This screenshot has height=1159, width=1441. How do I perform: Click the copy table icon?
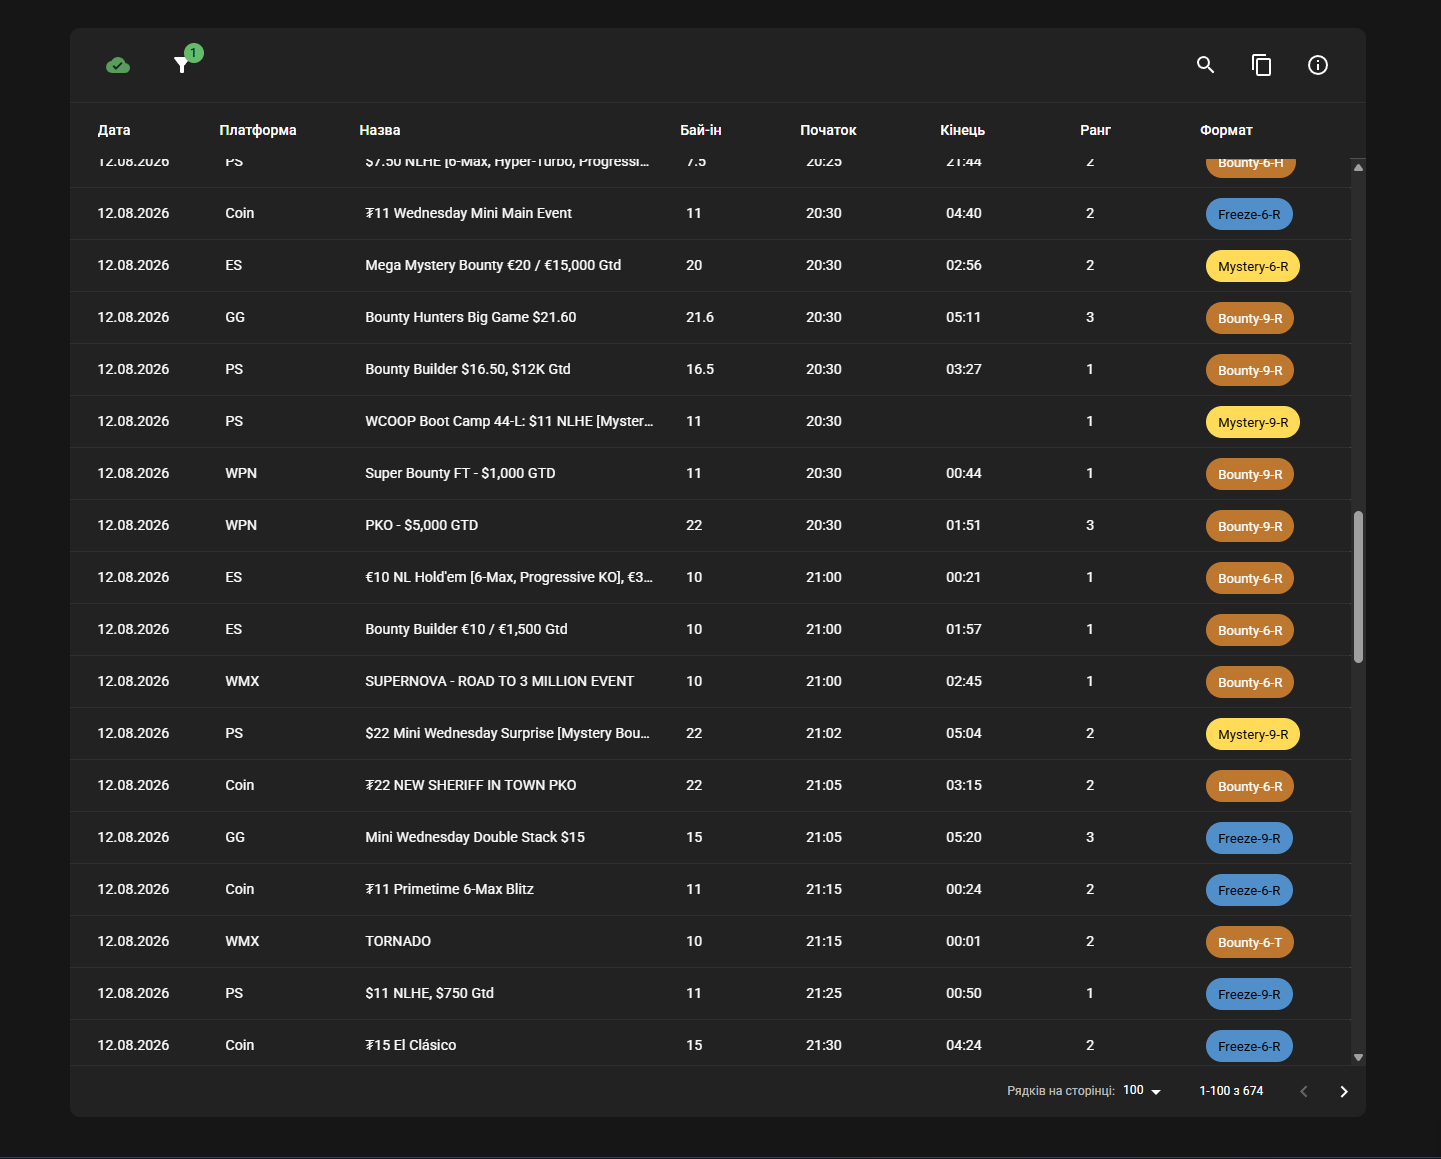(x=1262, y=65)
